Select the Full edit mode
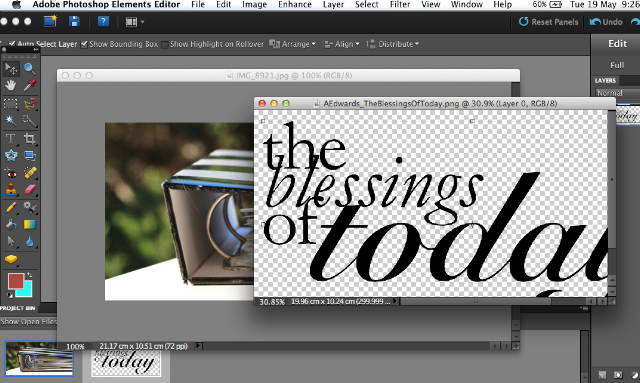This screenshot has width=640, height=383. tap(617, 65)
